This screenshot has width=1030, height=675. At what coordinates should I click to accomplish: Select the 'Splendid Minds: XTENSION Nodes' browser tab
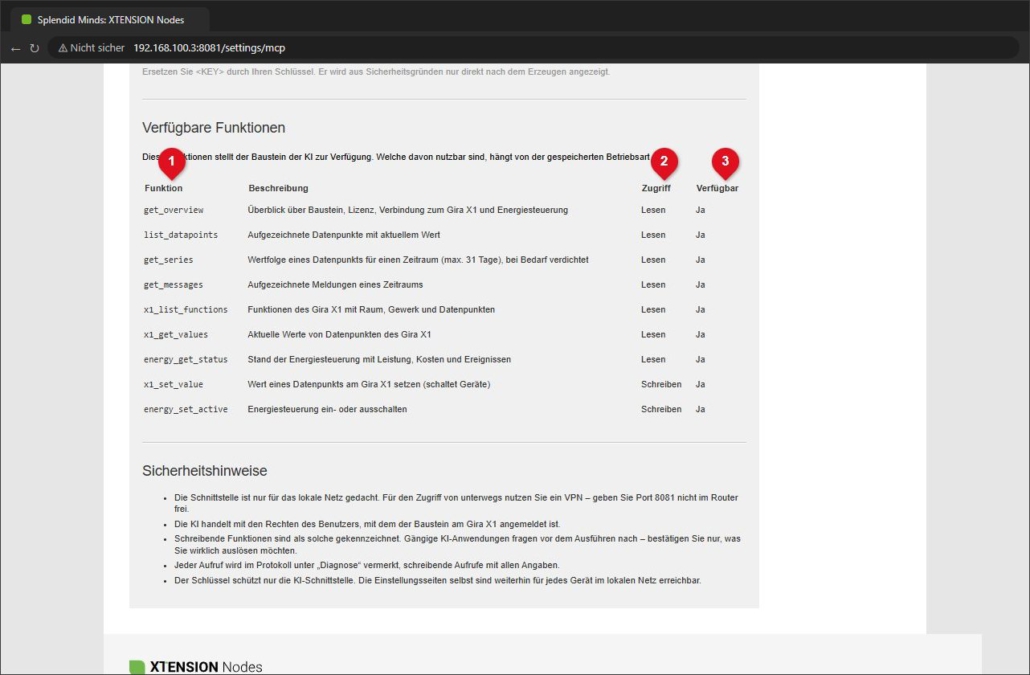[110, 20]
